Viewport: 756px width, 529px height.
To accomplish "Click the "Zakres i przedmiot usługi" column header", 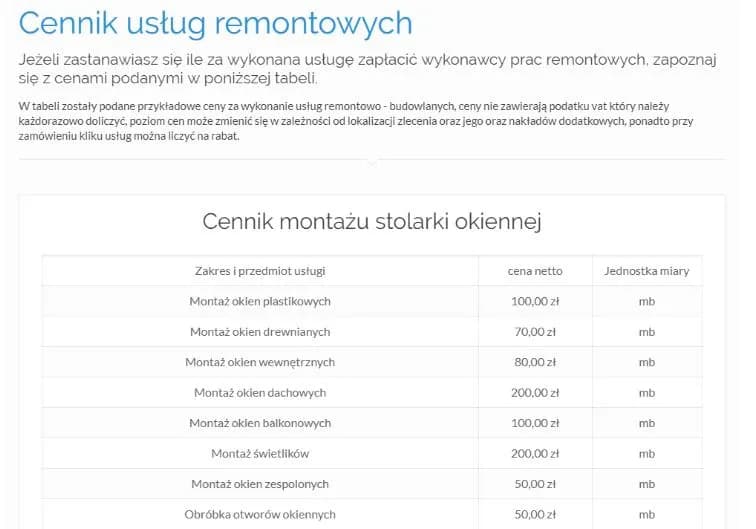I will tap(260, 270).
